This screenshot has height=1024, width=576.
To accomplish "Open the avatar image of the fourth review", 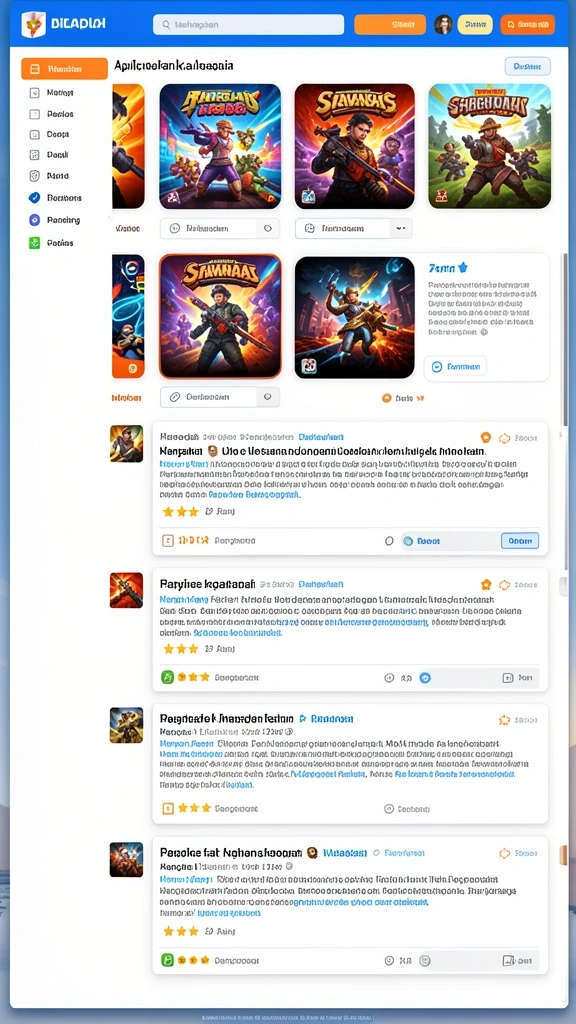I will [126, 859].
